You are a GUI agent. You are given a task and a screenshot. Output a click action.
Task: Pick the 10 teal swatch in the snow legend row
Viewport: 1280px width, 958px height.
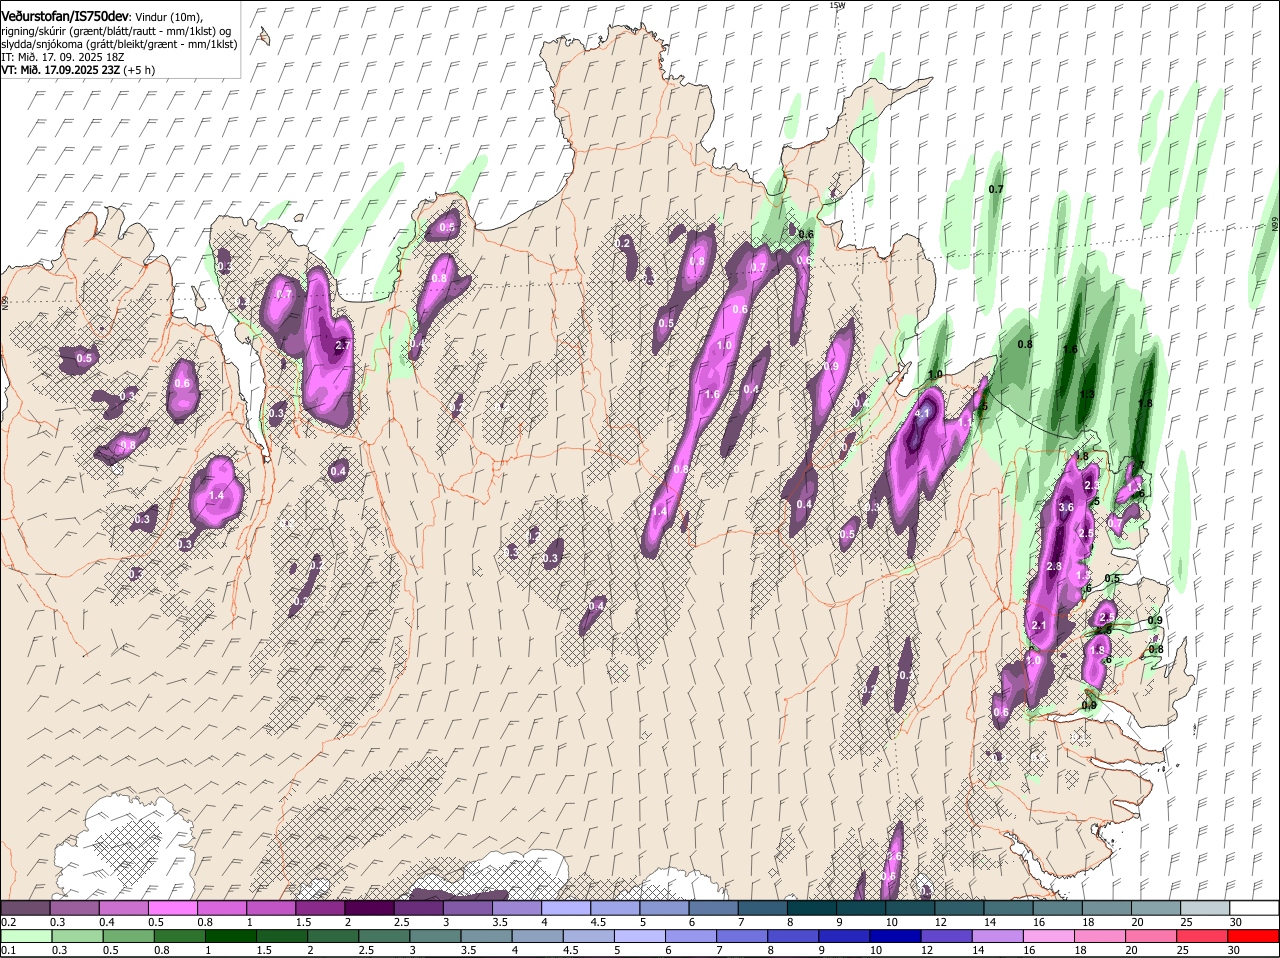pos(909,907)
